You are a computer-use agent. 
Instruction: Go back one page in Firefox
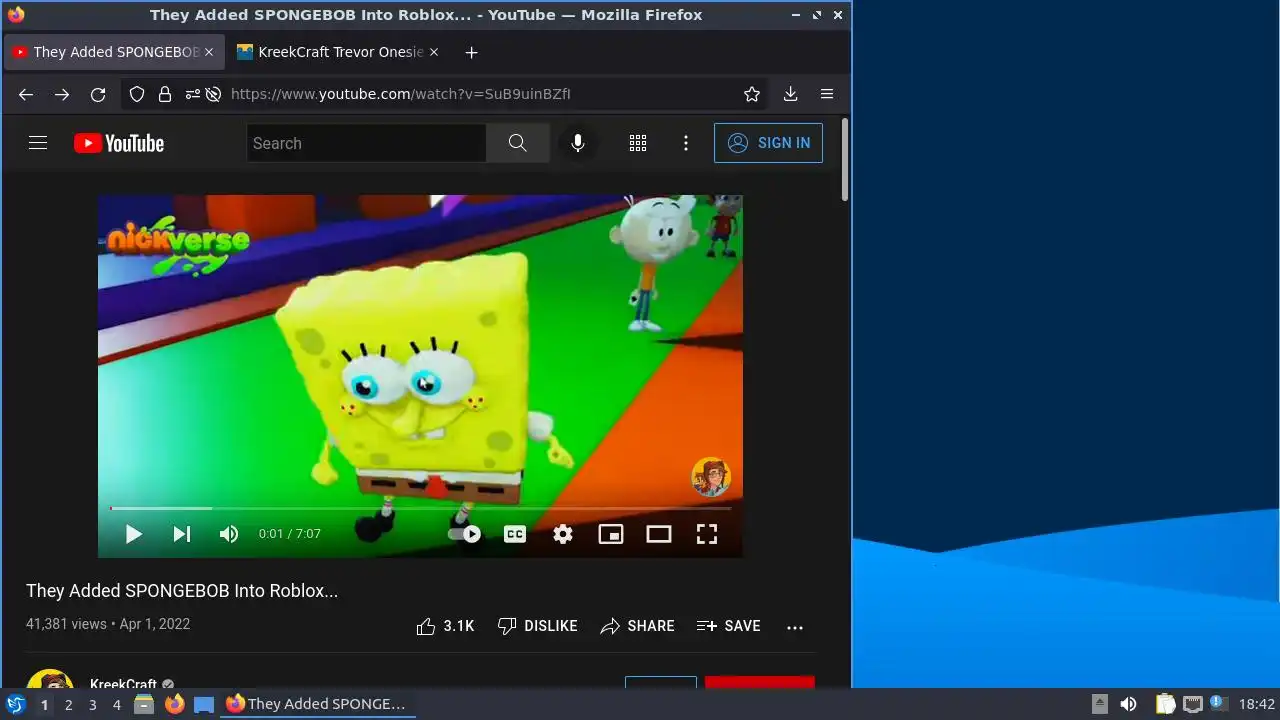coord(26,94)
